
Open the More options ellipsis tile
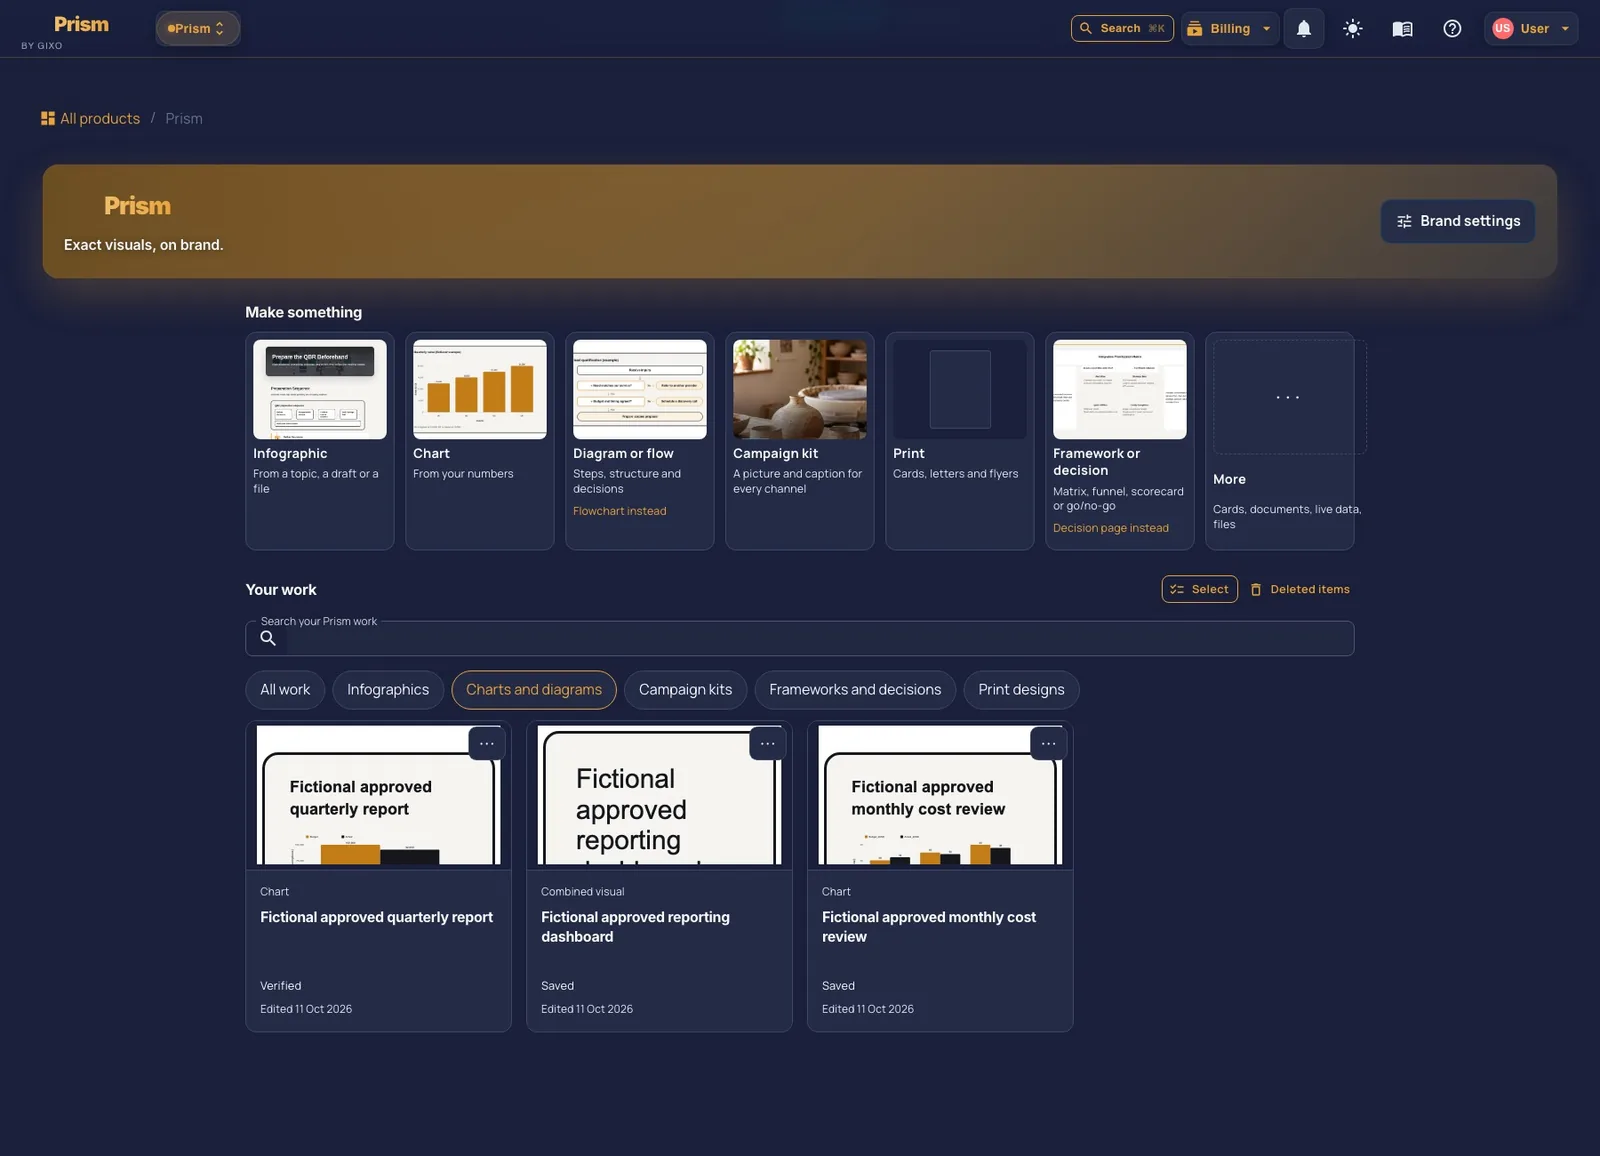[x=1288, y=397]
